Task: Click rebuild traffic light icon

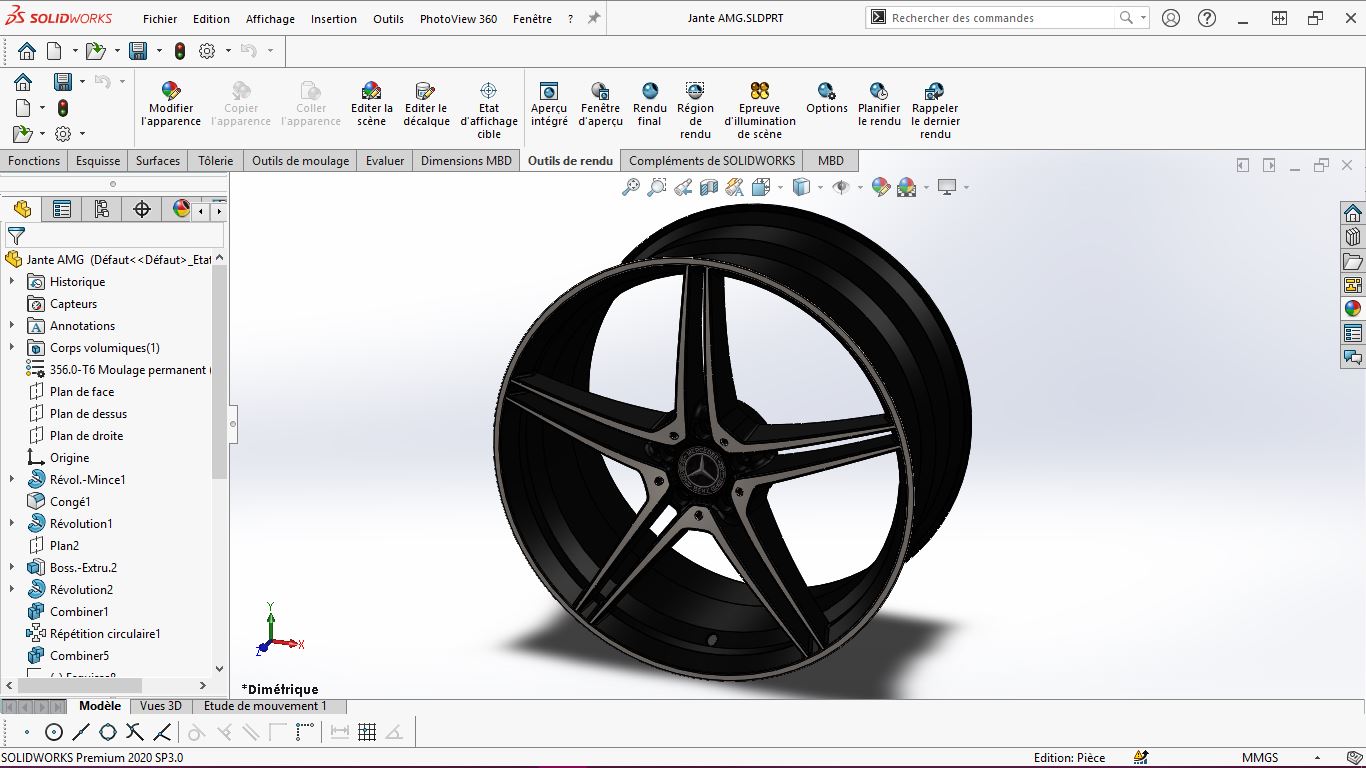Action: 180,51
